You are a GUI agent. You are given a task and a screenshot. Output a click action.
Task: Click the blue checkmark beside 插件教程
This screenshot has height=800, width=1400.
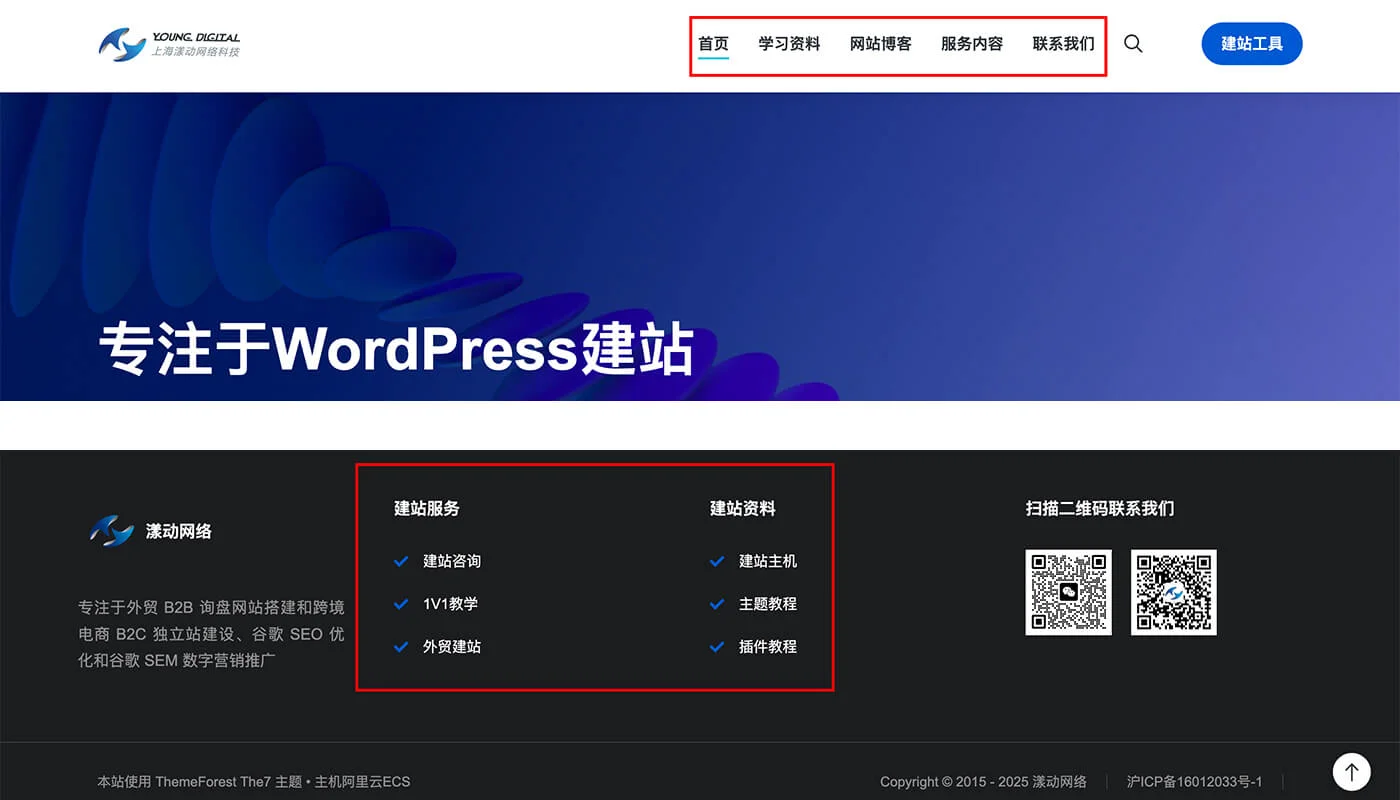(x=717, y=646)
